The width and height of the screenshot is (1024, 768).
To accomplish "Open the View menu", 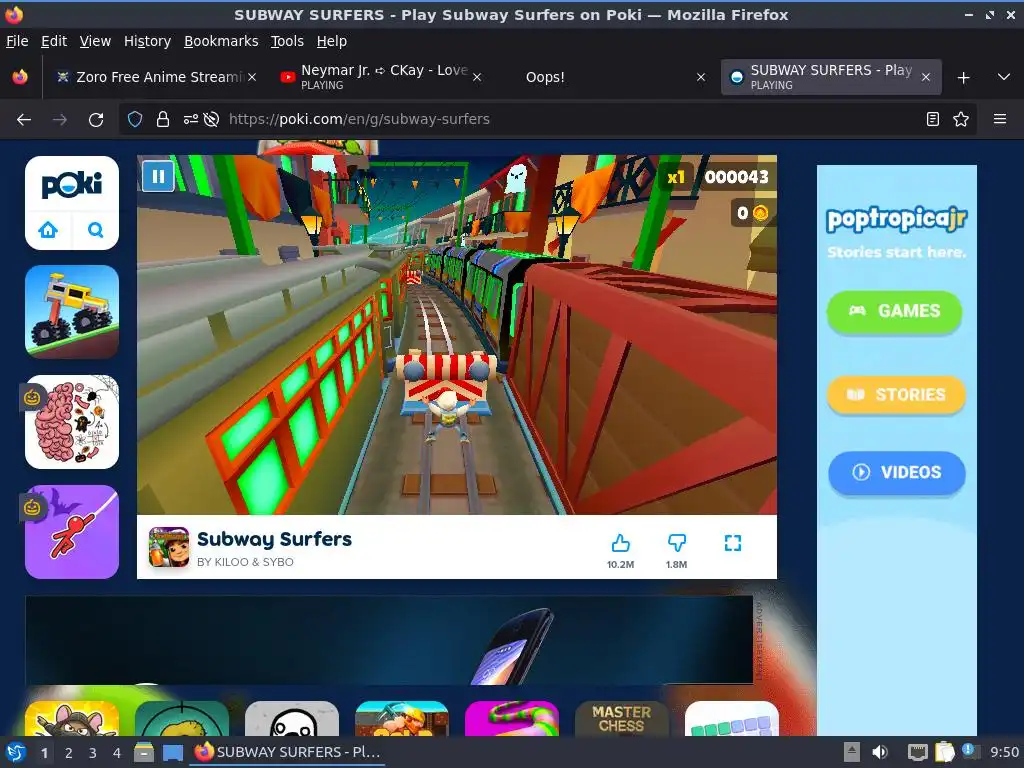I will click(x=95, y=41).
